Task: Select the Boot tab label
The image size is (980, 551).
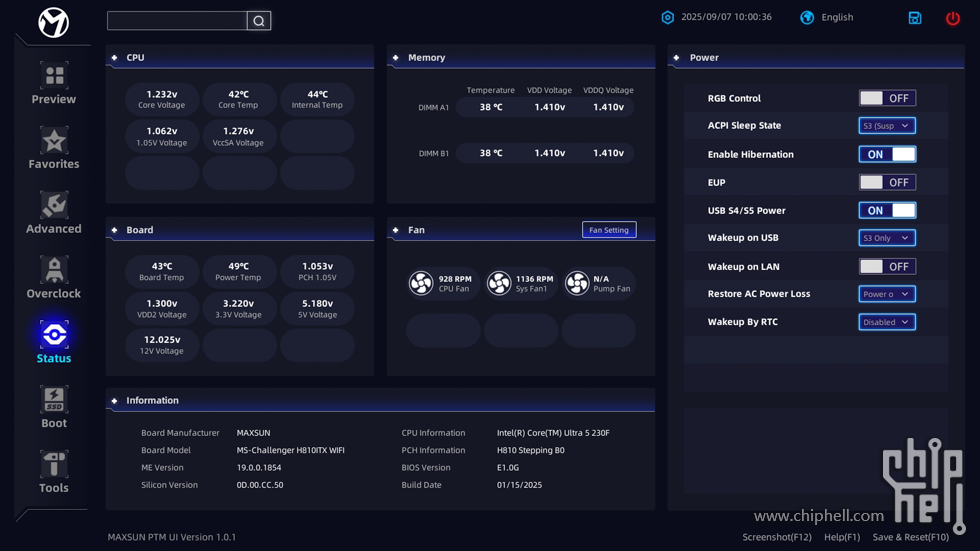Action: coord(54,424)
